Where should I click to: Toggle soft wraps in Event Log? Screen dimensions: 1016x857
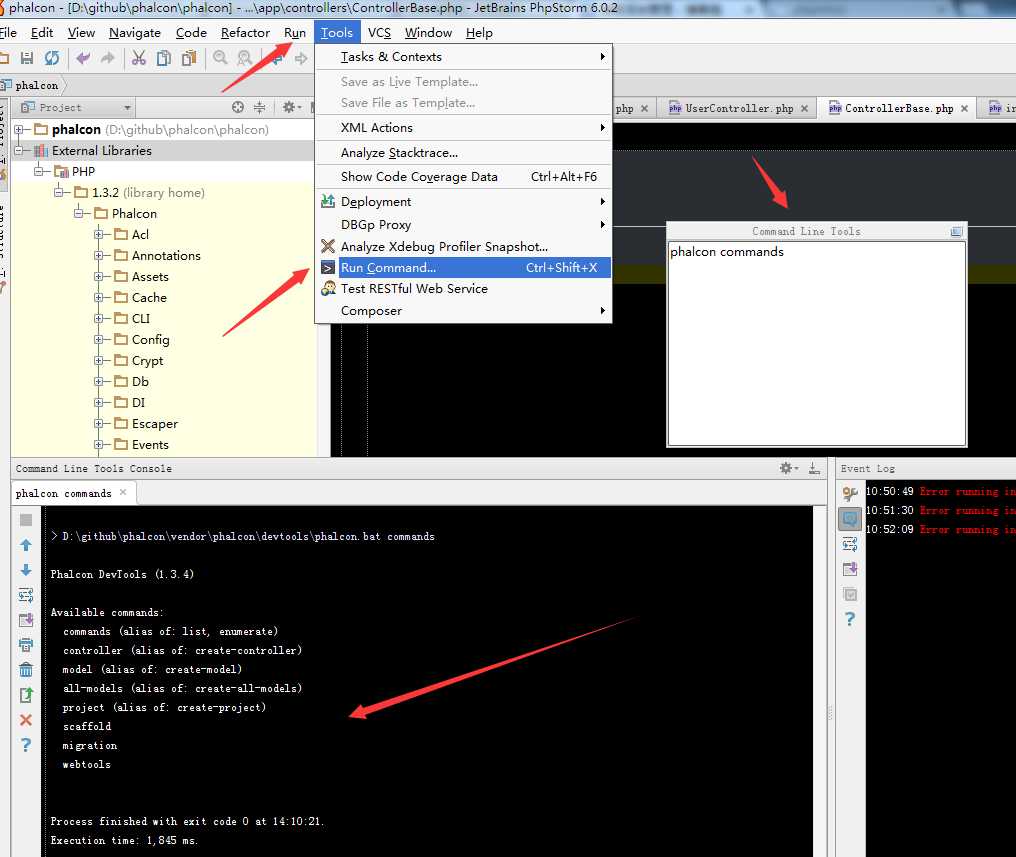point(850,544)
